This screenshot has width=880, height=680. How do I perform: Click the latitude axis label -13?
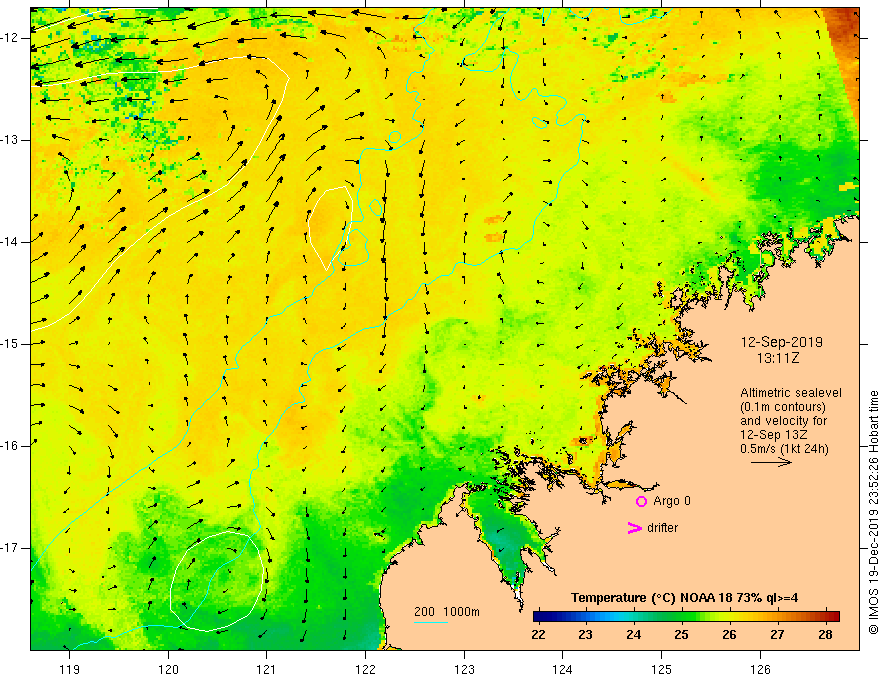coord(10,140)
